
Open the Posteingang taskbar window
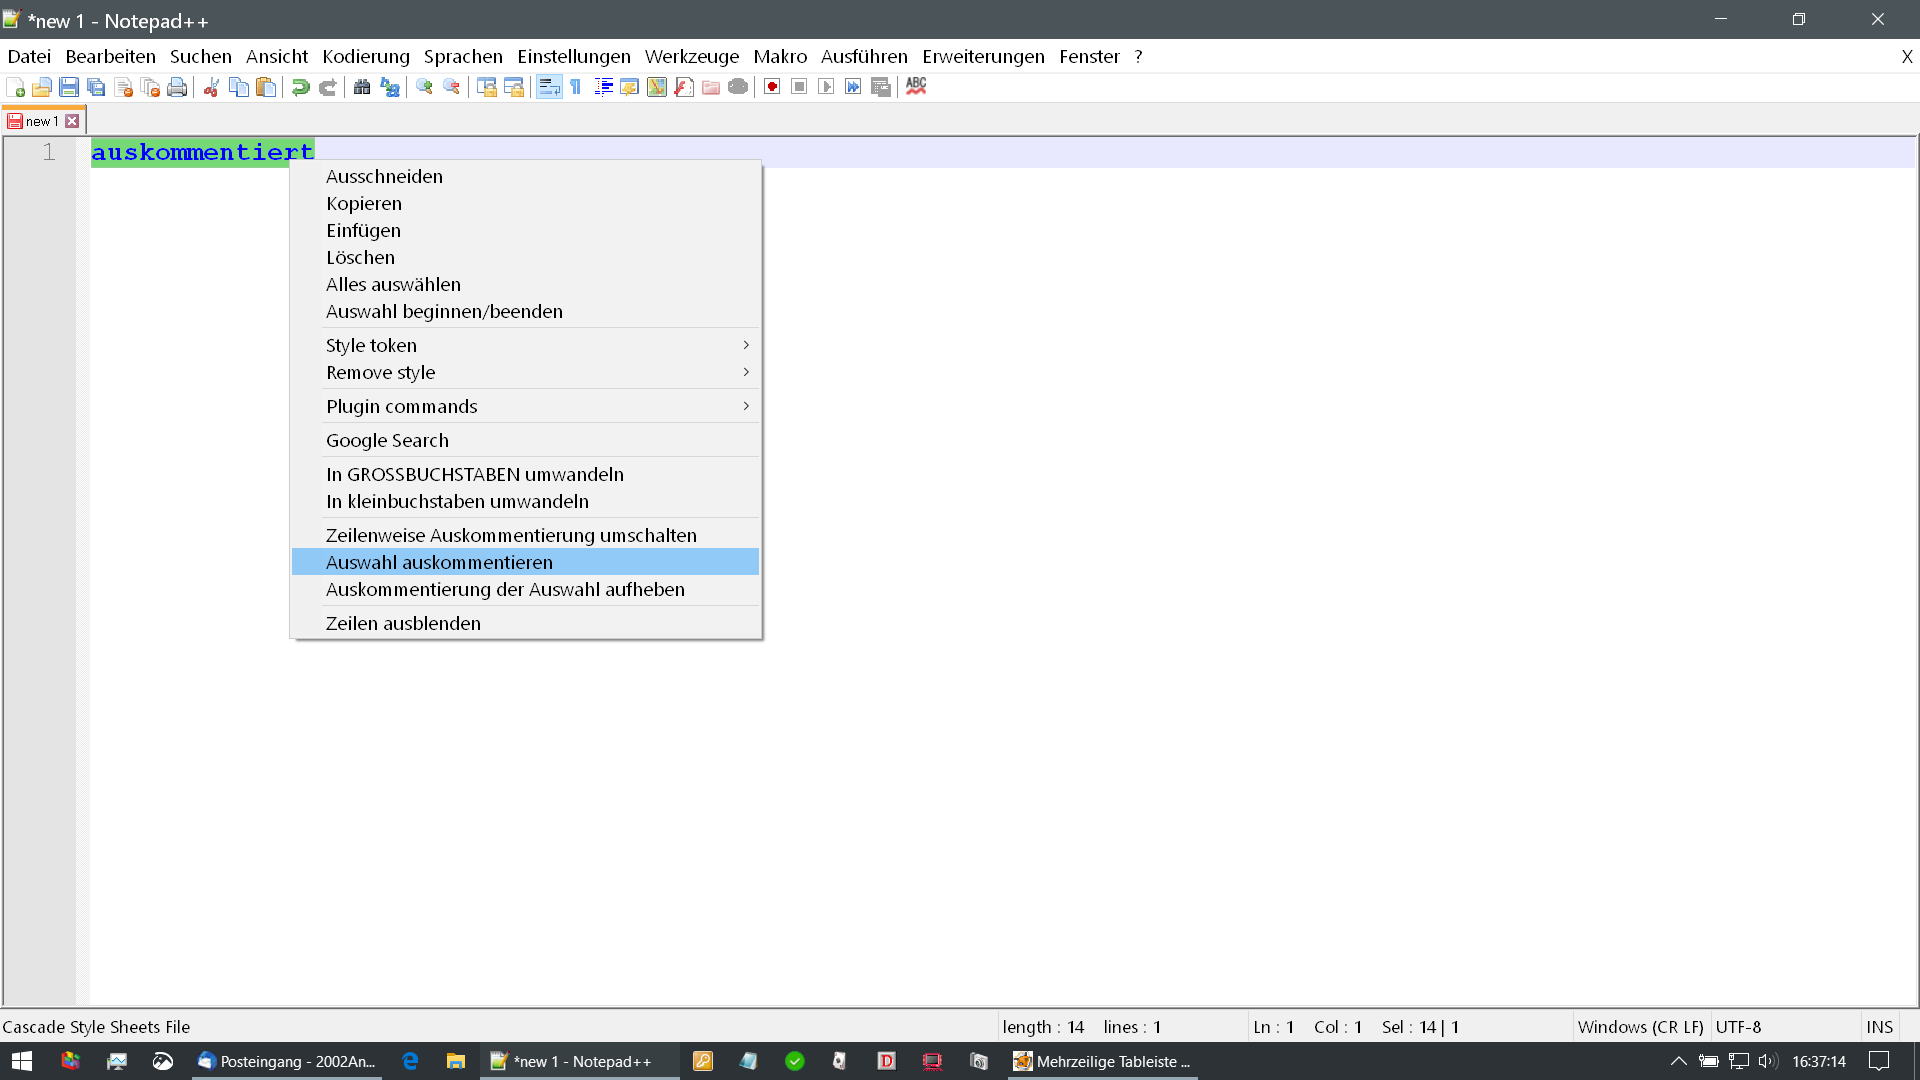287,1061
